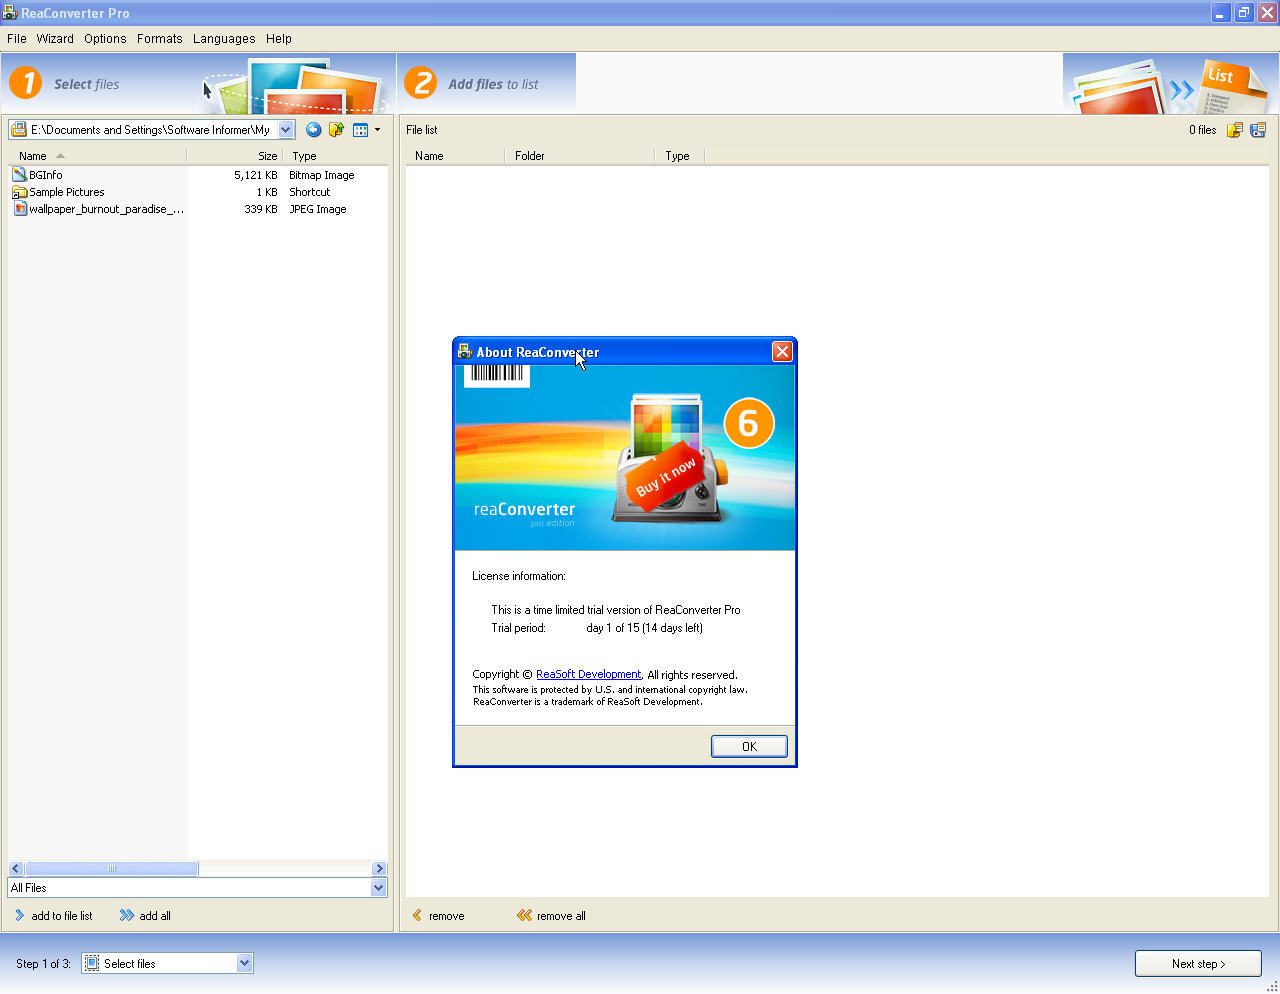Click the horizontal scrollbar thumb
This screenshot has width=1280, height=994.
click(111, 868)
